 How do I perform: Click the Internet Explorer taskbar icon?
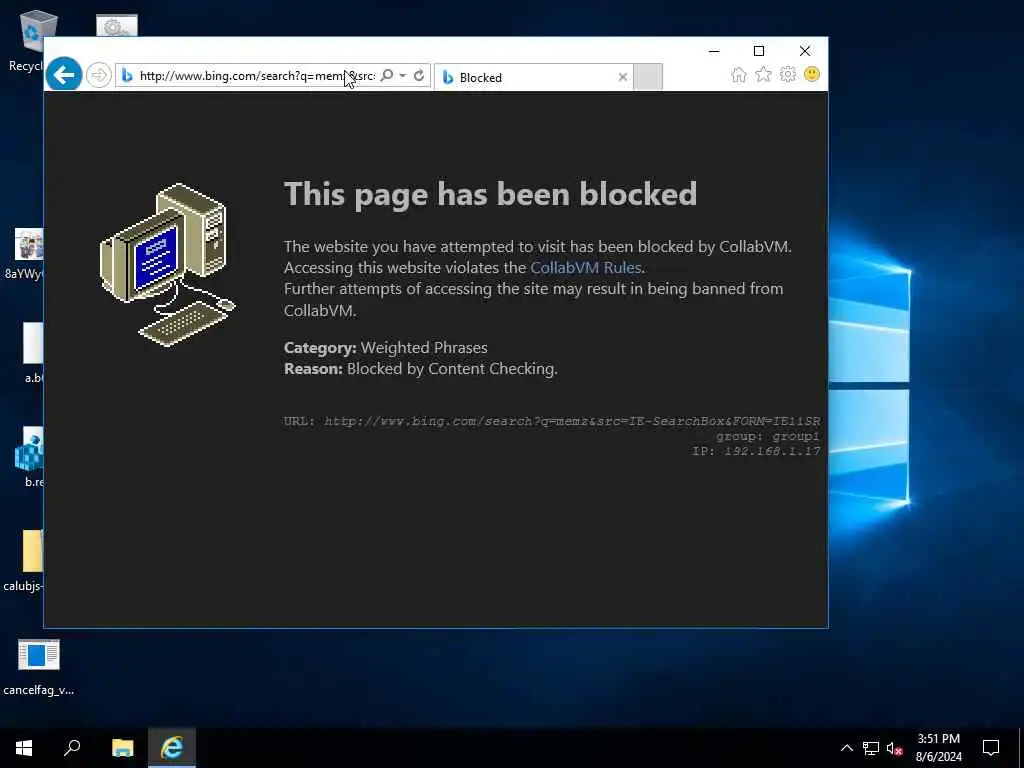(172, 748)
